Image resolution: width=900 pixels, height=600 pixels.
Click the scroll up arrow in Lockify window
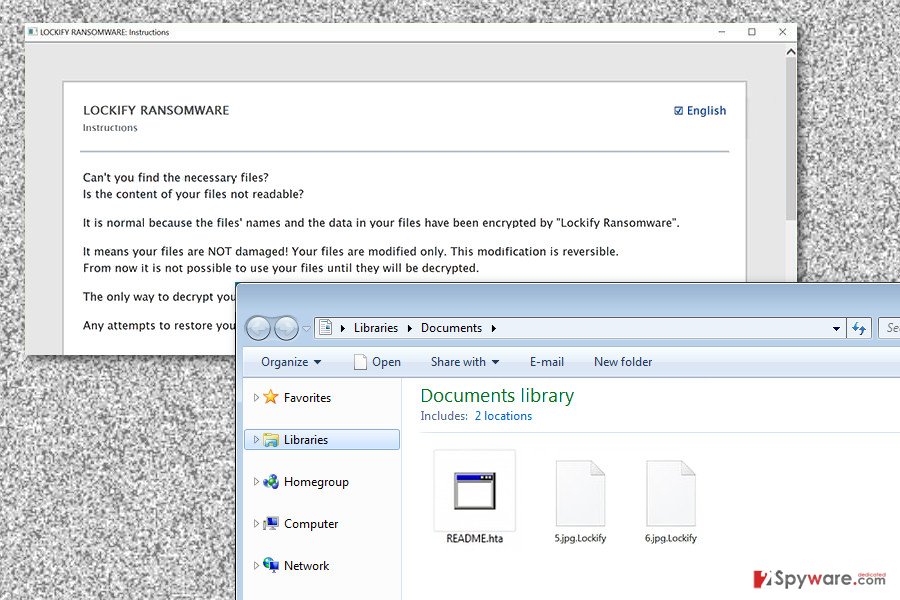coord(791,52)
